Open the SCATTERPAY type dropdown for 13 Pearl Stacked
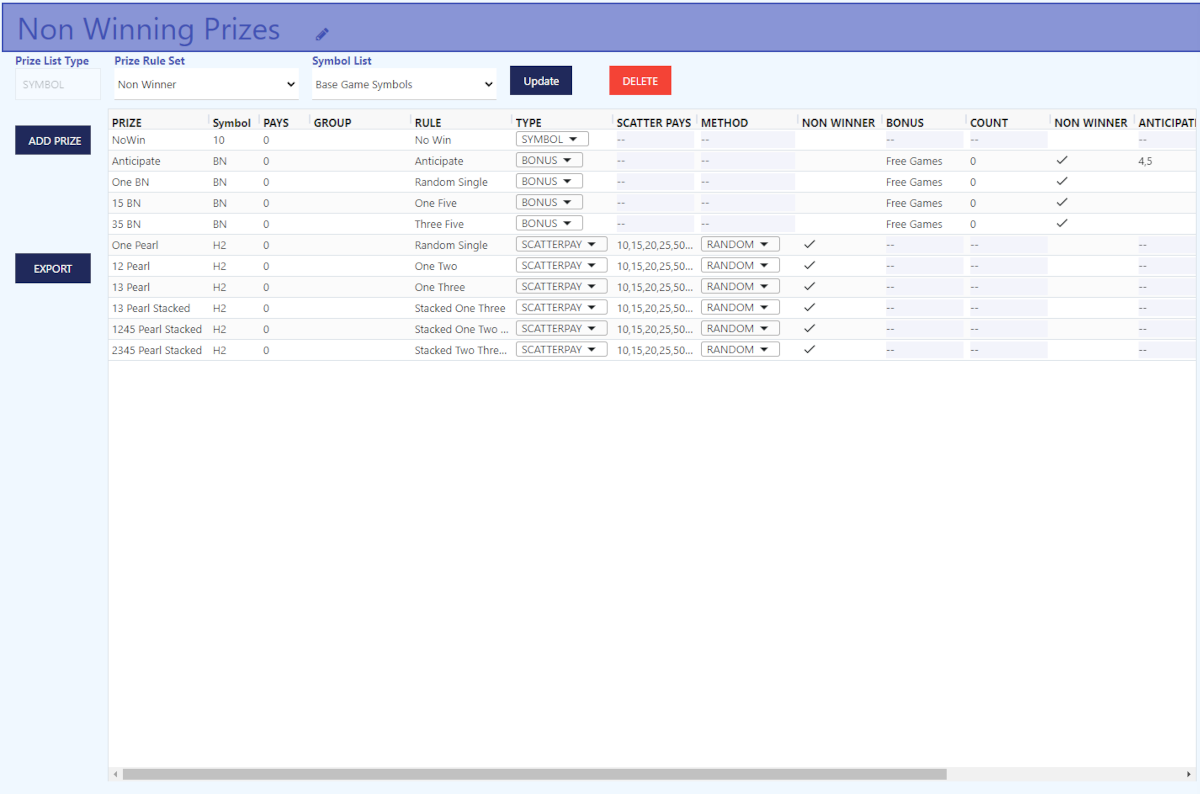This screenshot has height=794, width=1200. (560, 308)
